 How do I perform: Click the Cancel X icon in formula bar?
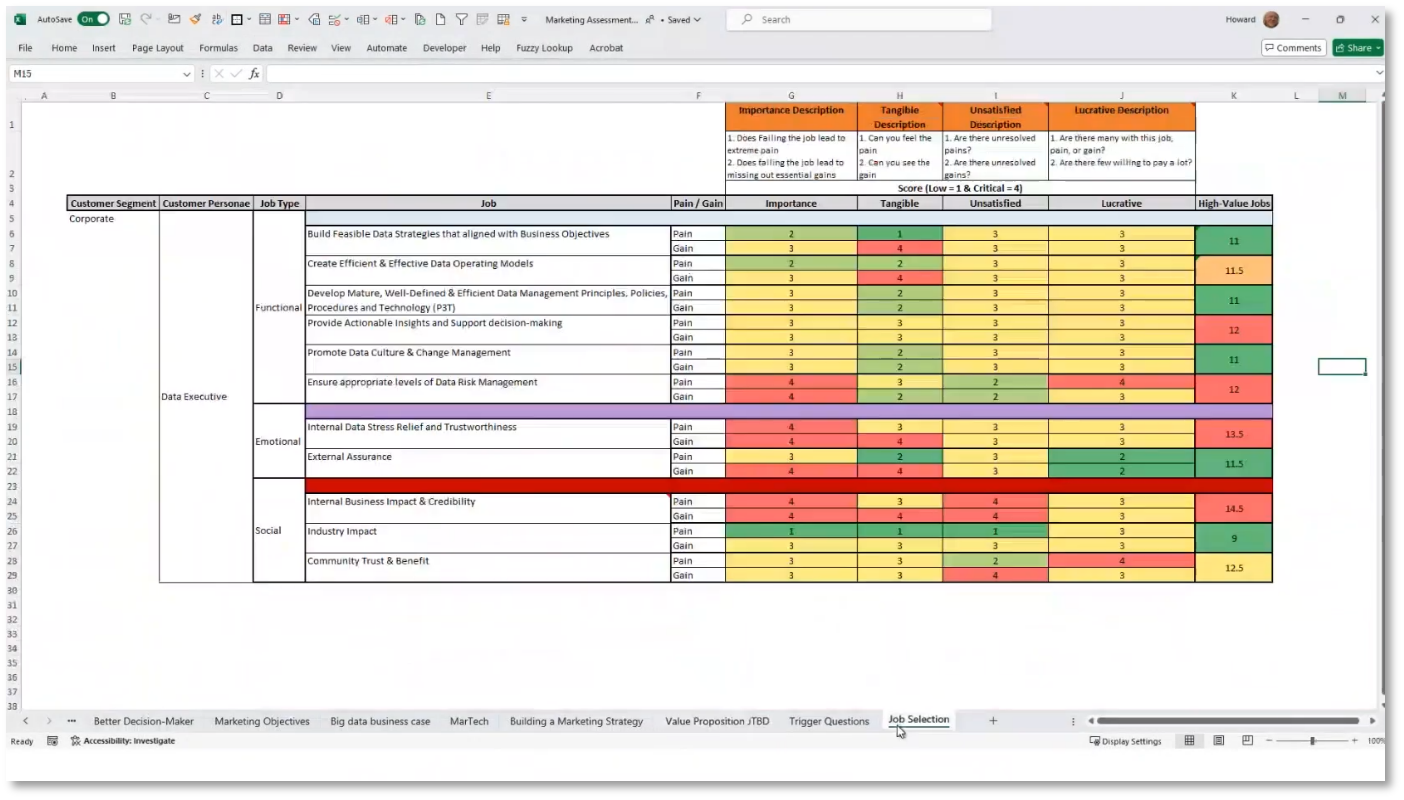coord(219,74)
